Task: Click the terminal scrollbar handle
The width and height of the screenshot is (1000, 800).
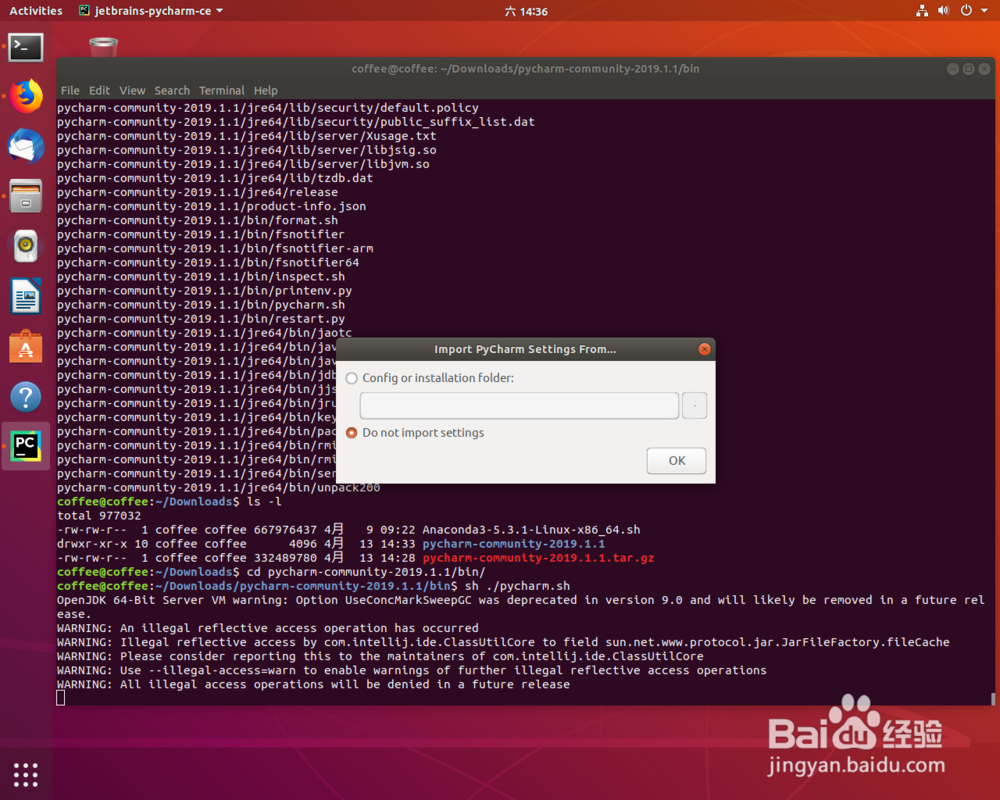Action: point(992,699)
